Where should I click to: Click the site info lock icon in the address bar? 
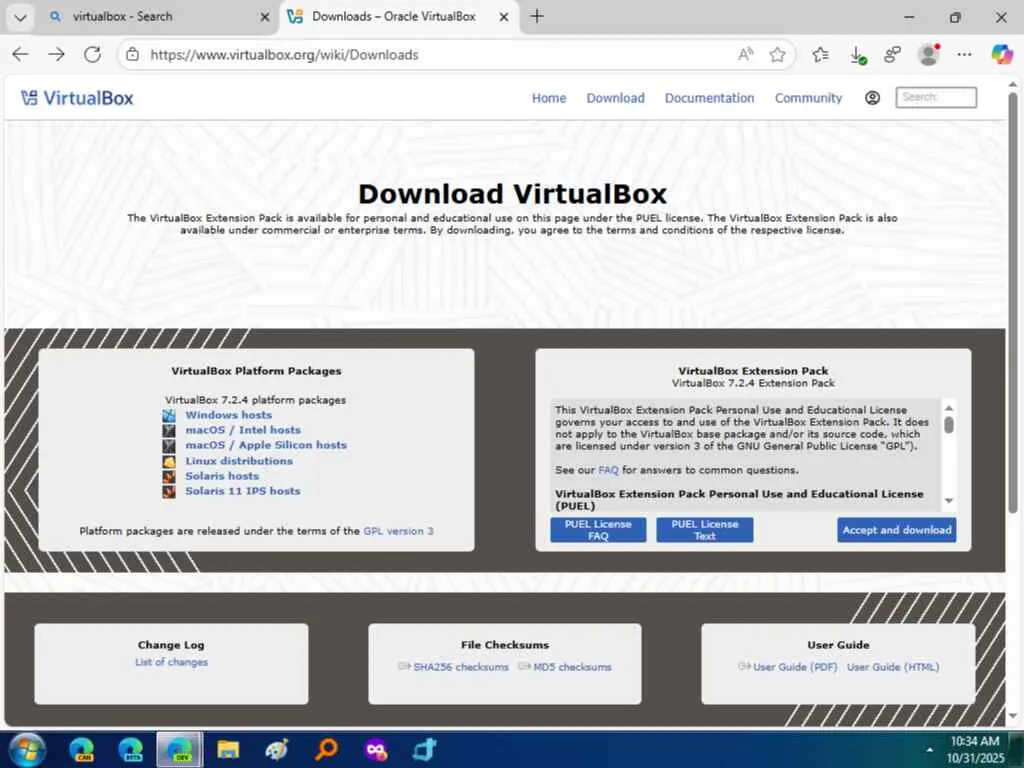(133, 54)
